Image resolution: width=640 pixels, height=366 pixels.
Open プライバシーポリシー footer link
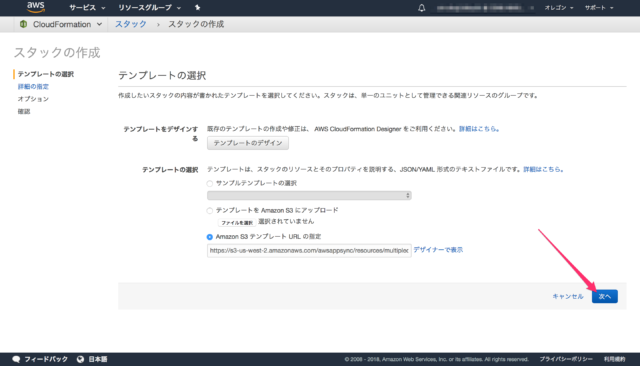coord(566,359)
